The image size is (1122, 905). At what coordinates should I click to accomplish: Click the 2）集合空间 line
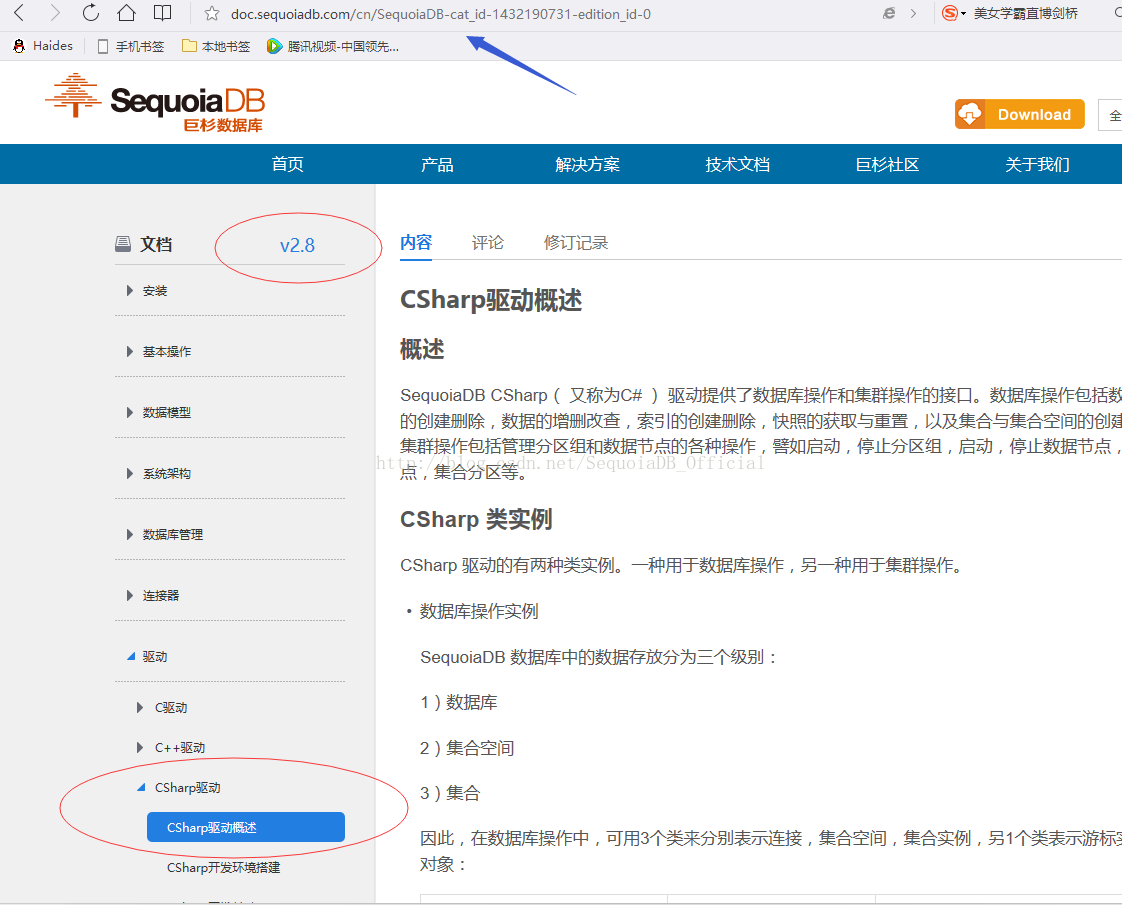(x=467, y=748)
